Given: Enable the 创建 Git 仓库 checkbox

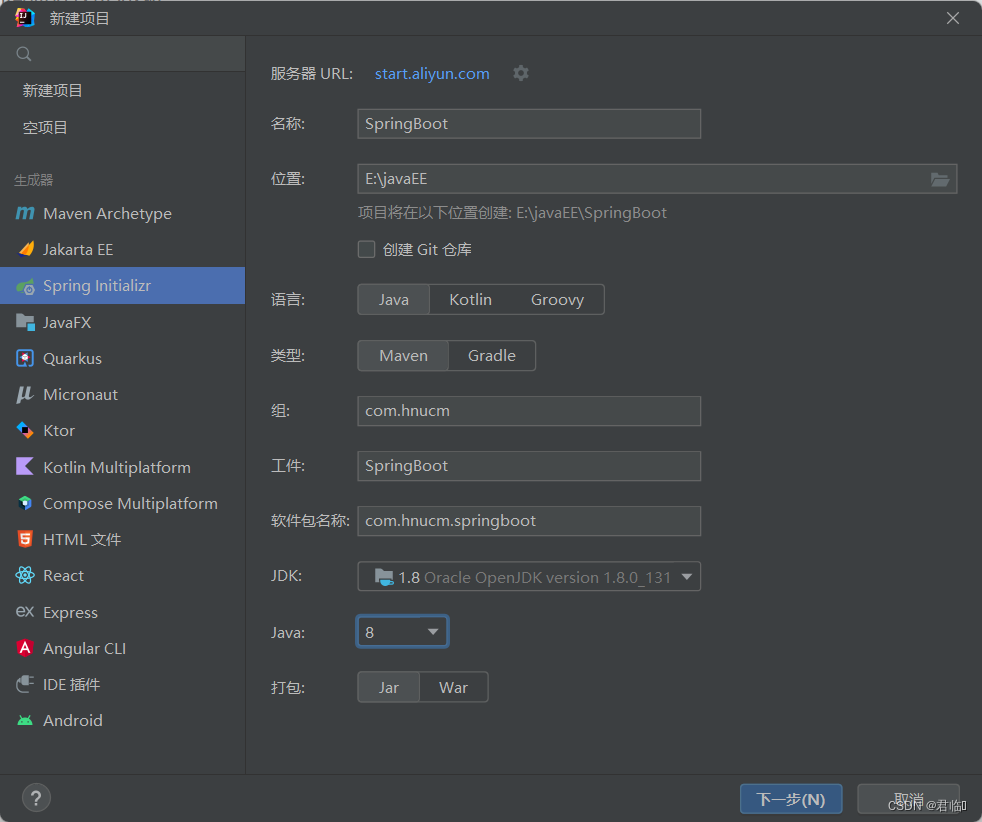Looking at the screenshot, I should tap(366, 249).
